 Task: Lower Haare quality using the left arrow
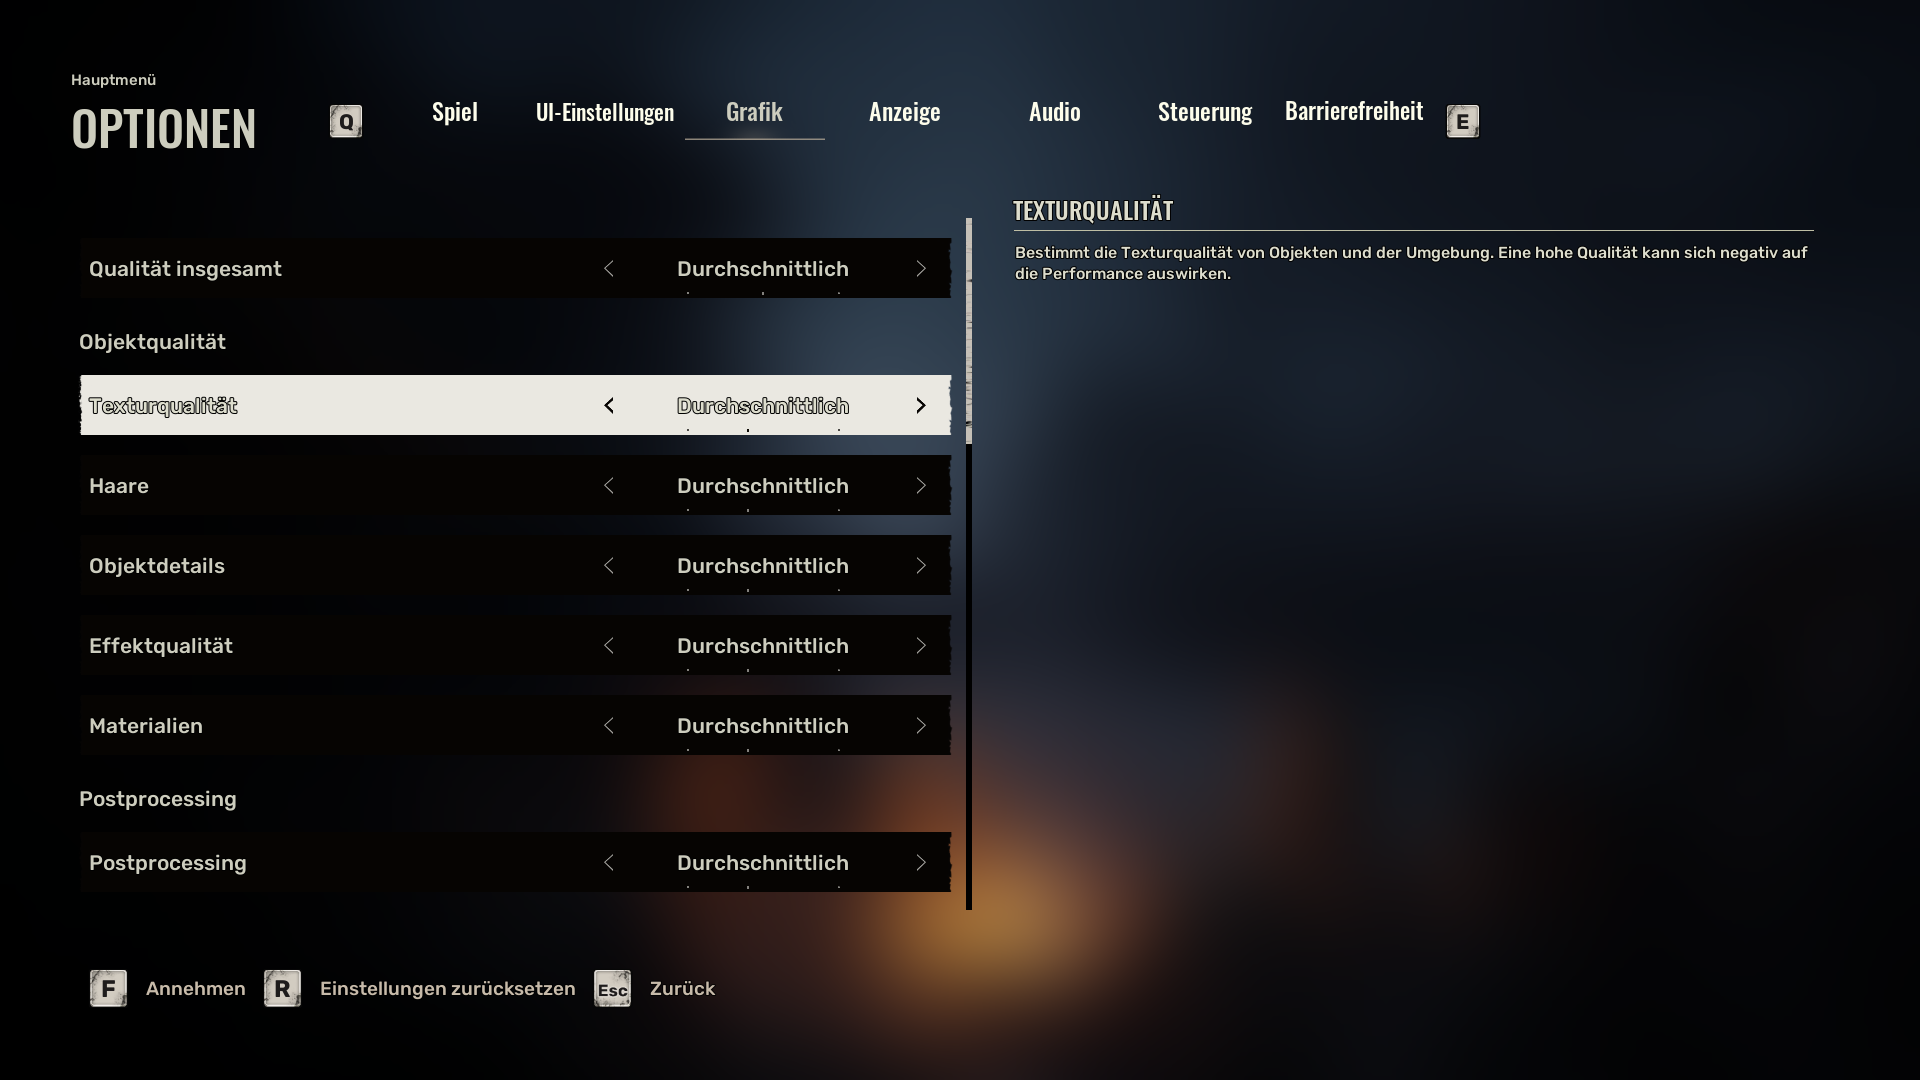click(609, 486)
